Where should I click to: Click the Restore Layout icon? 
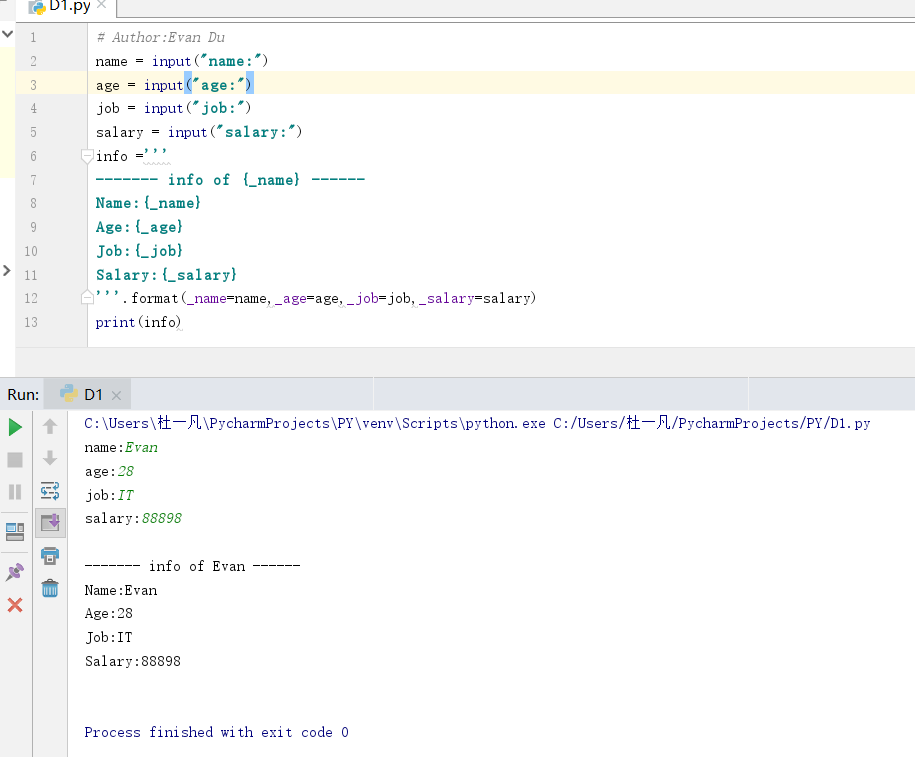[15, 530]
